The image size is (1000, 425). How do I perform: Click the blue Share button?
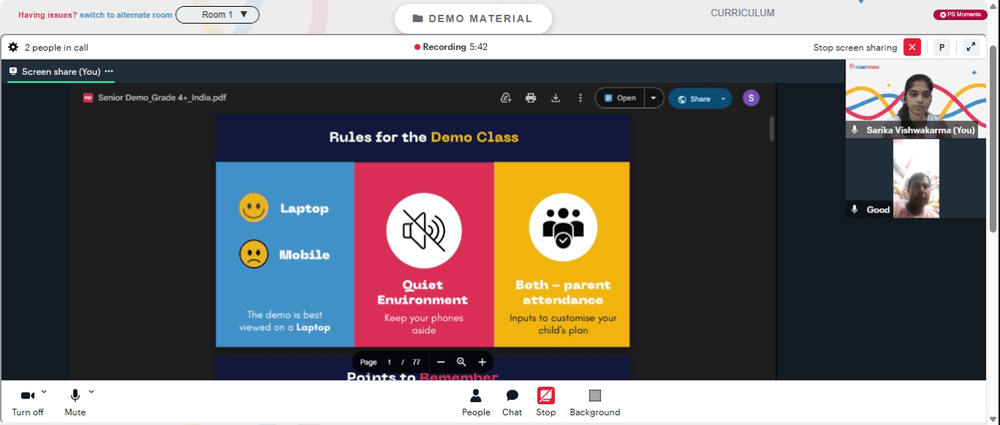(x=694, y=99)
